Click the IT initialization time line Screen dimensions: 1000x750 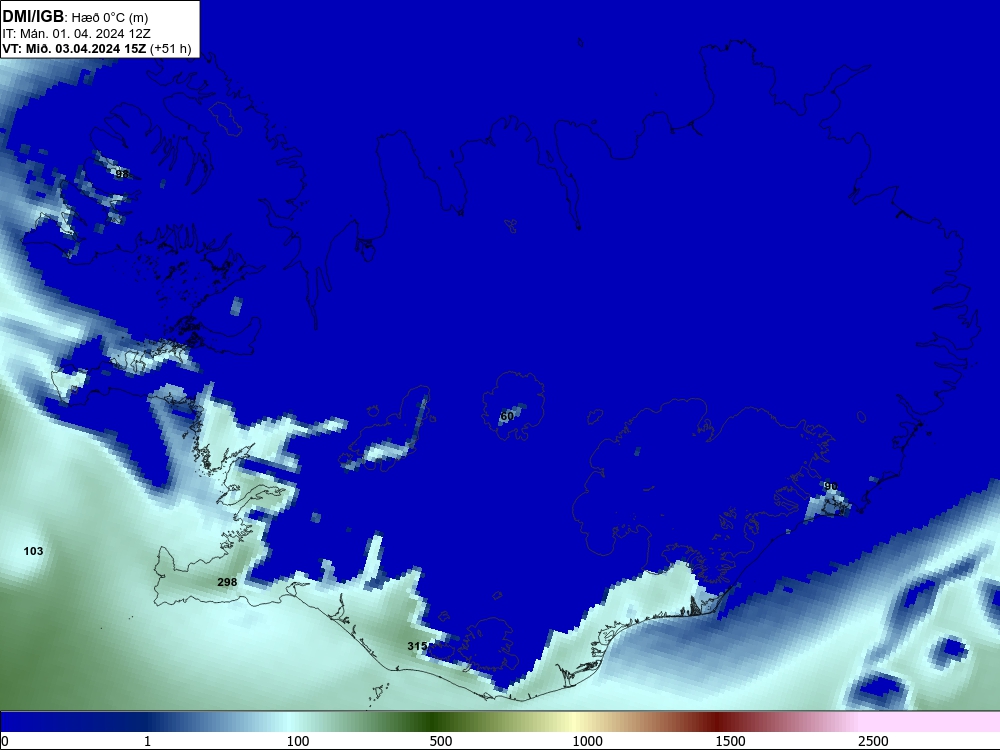point(77,33)
